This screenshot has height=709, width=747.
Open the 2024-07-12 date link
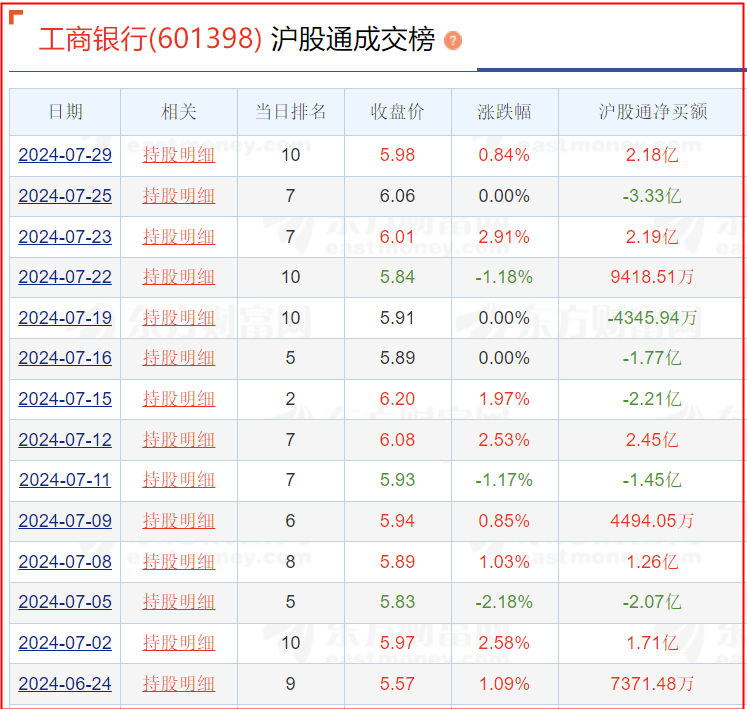coord(65,440)
